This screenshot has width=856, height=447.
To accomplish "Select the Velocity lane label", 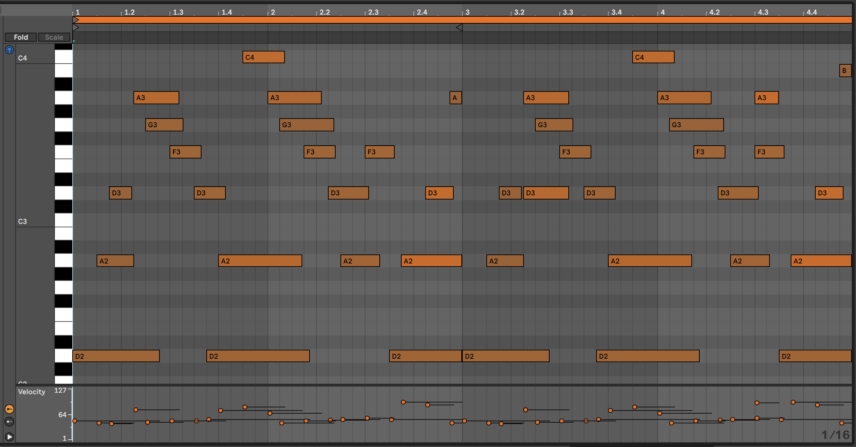I will (x=32, y=392).
